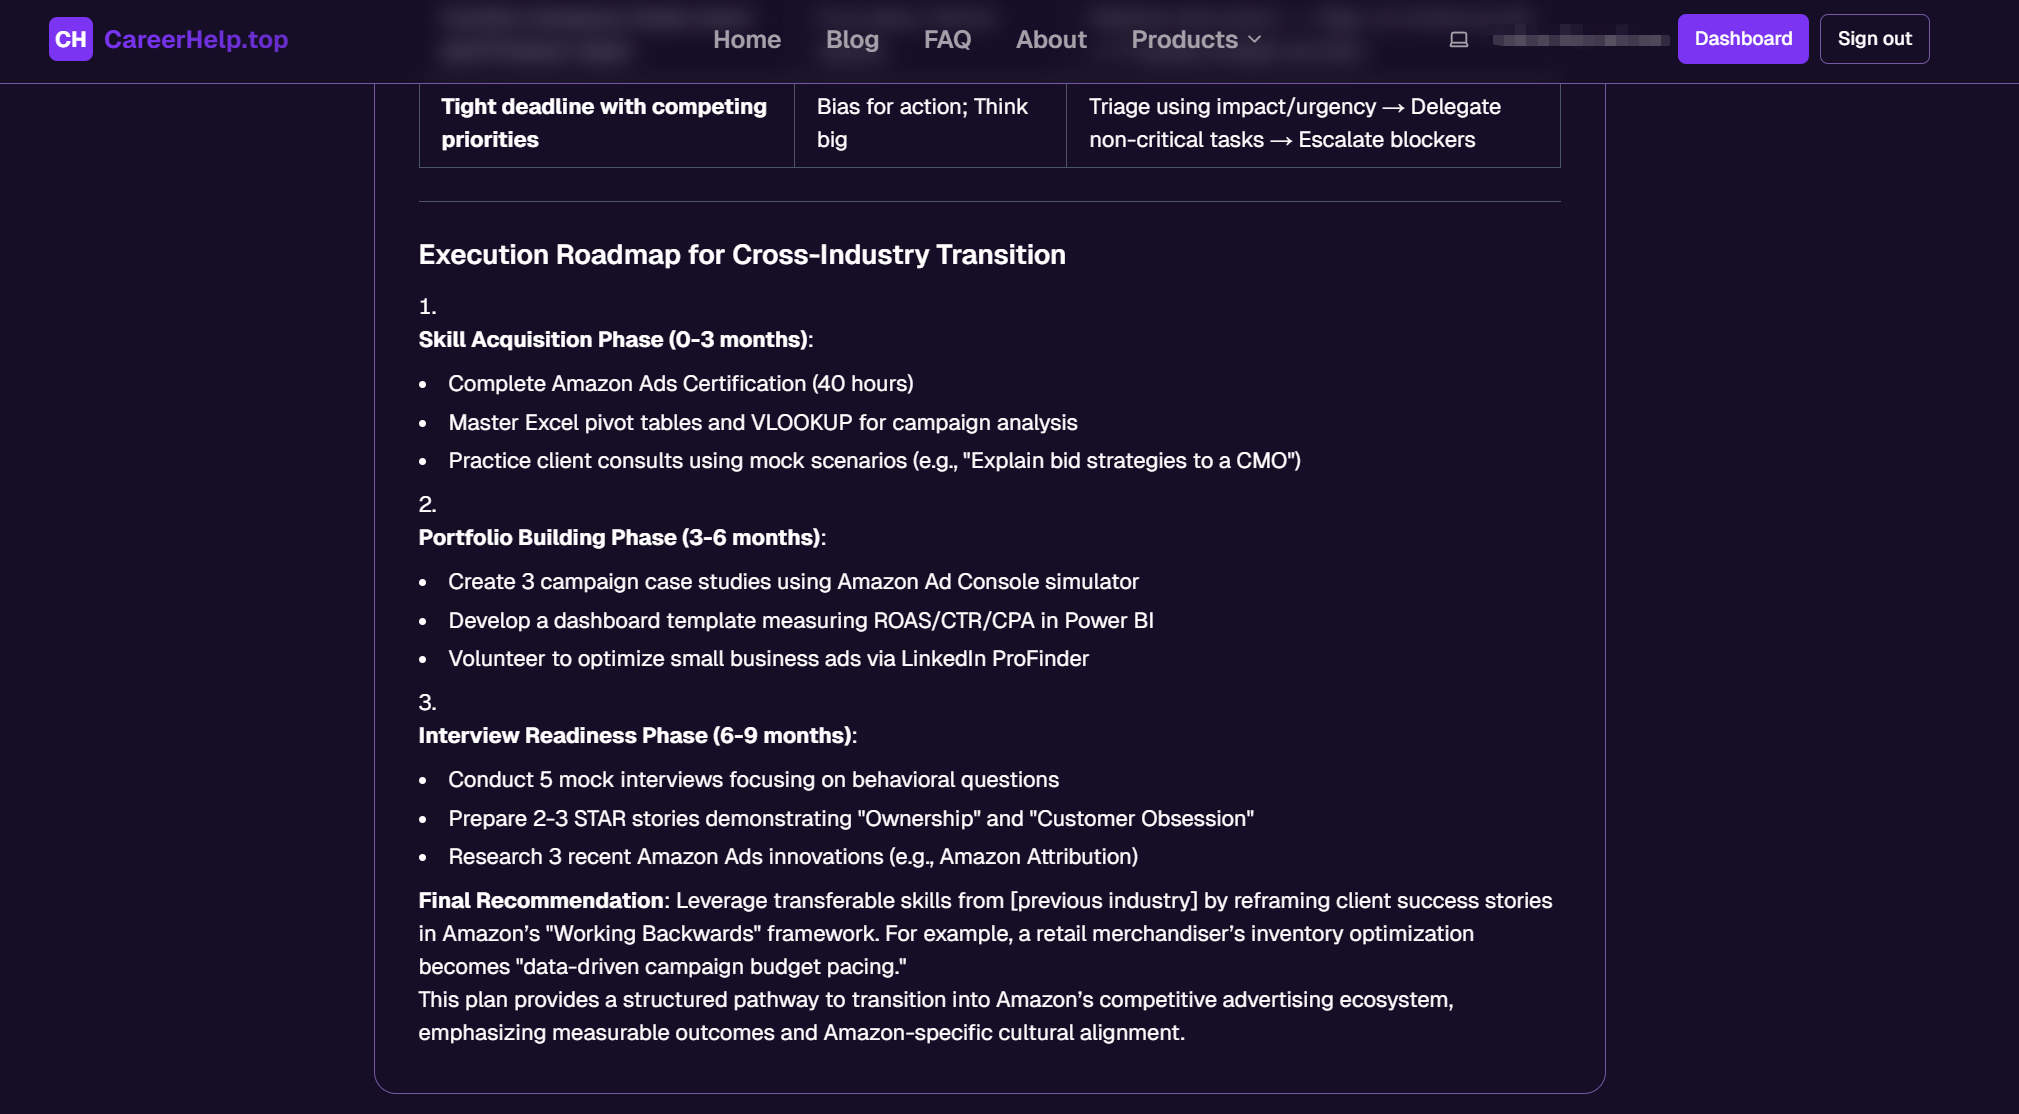Click the chevron next to Products

tap(1254, 41)
